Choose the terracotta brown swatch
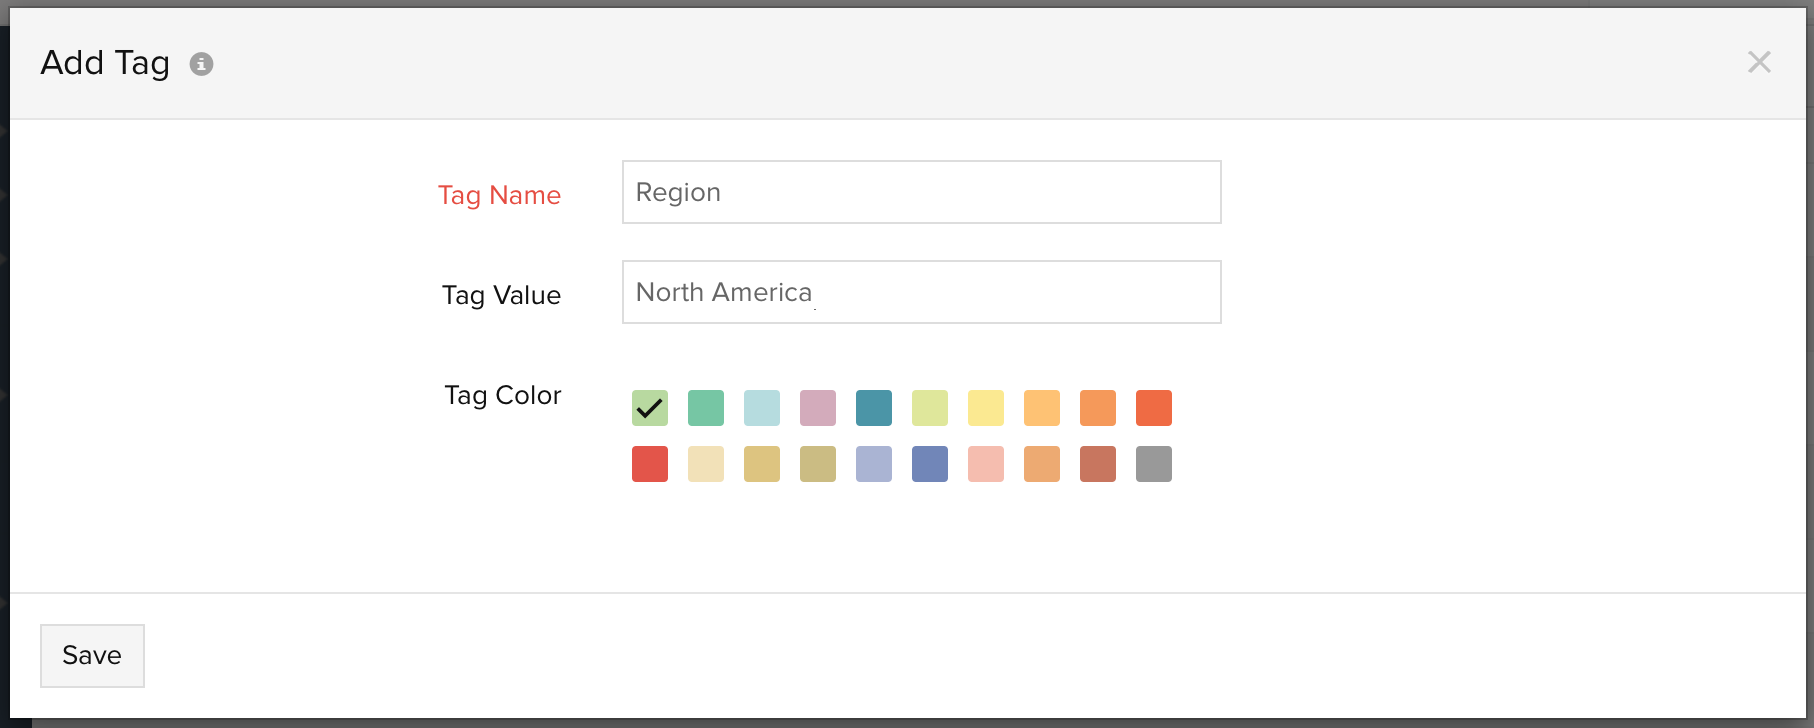This screenshot has width=1814, height=728. [1098, 464]
